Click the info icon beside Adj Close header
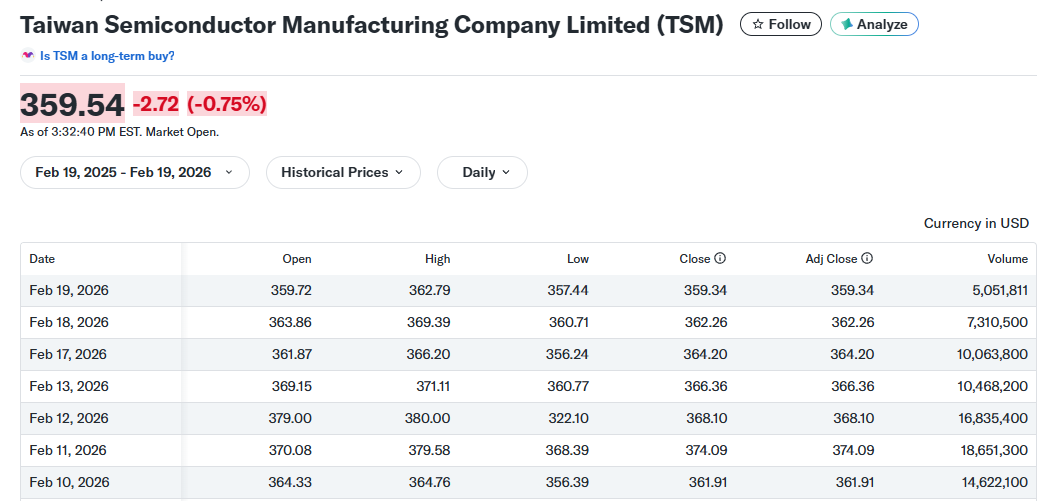This screenshot has height=501, width=1058. pyautogui.click(x=867, y=259)
